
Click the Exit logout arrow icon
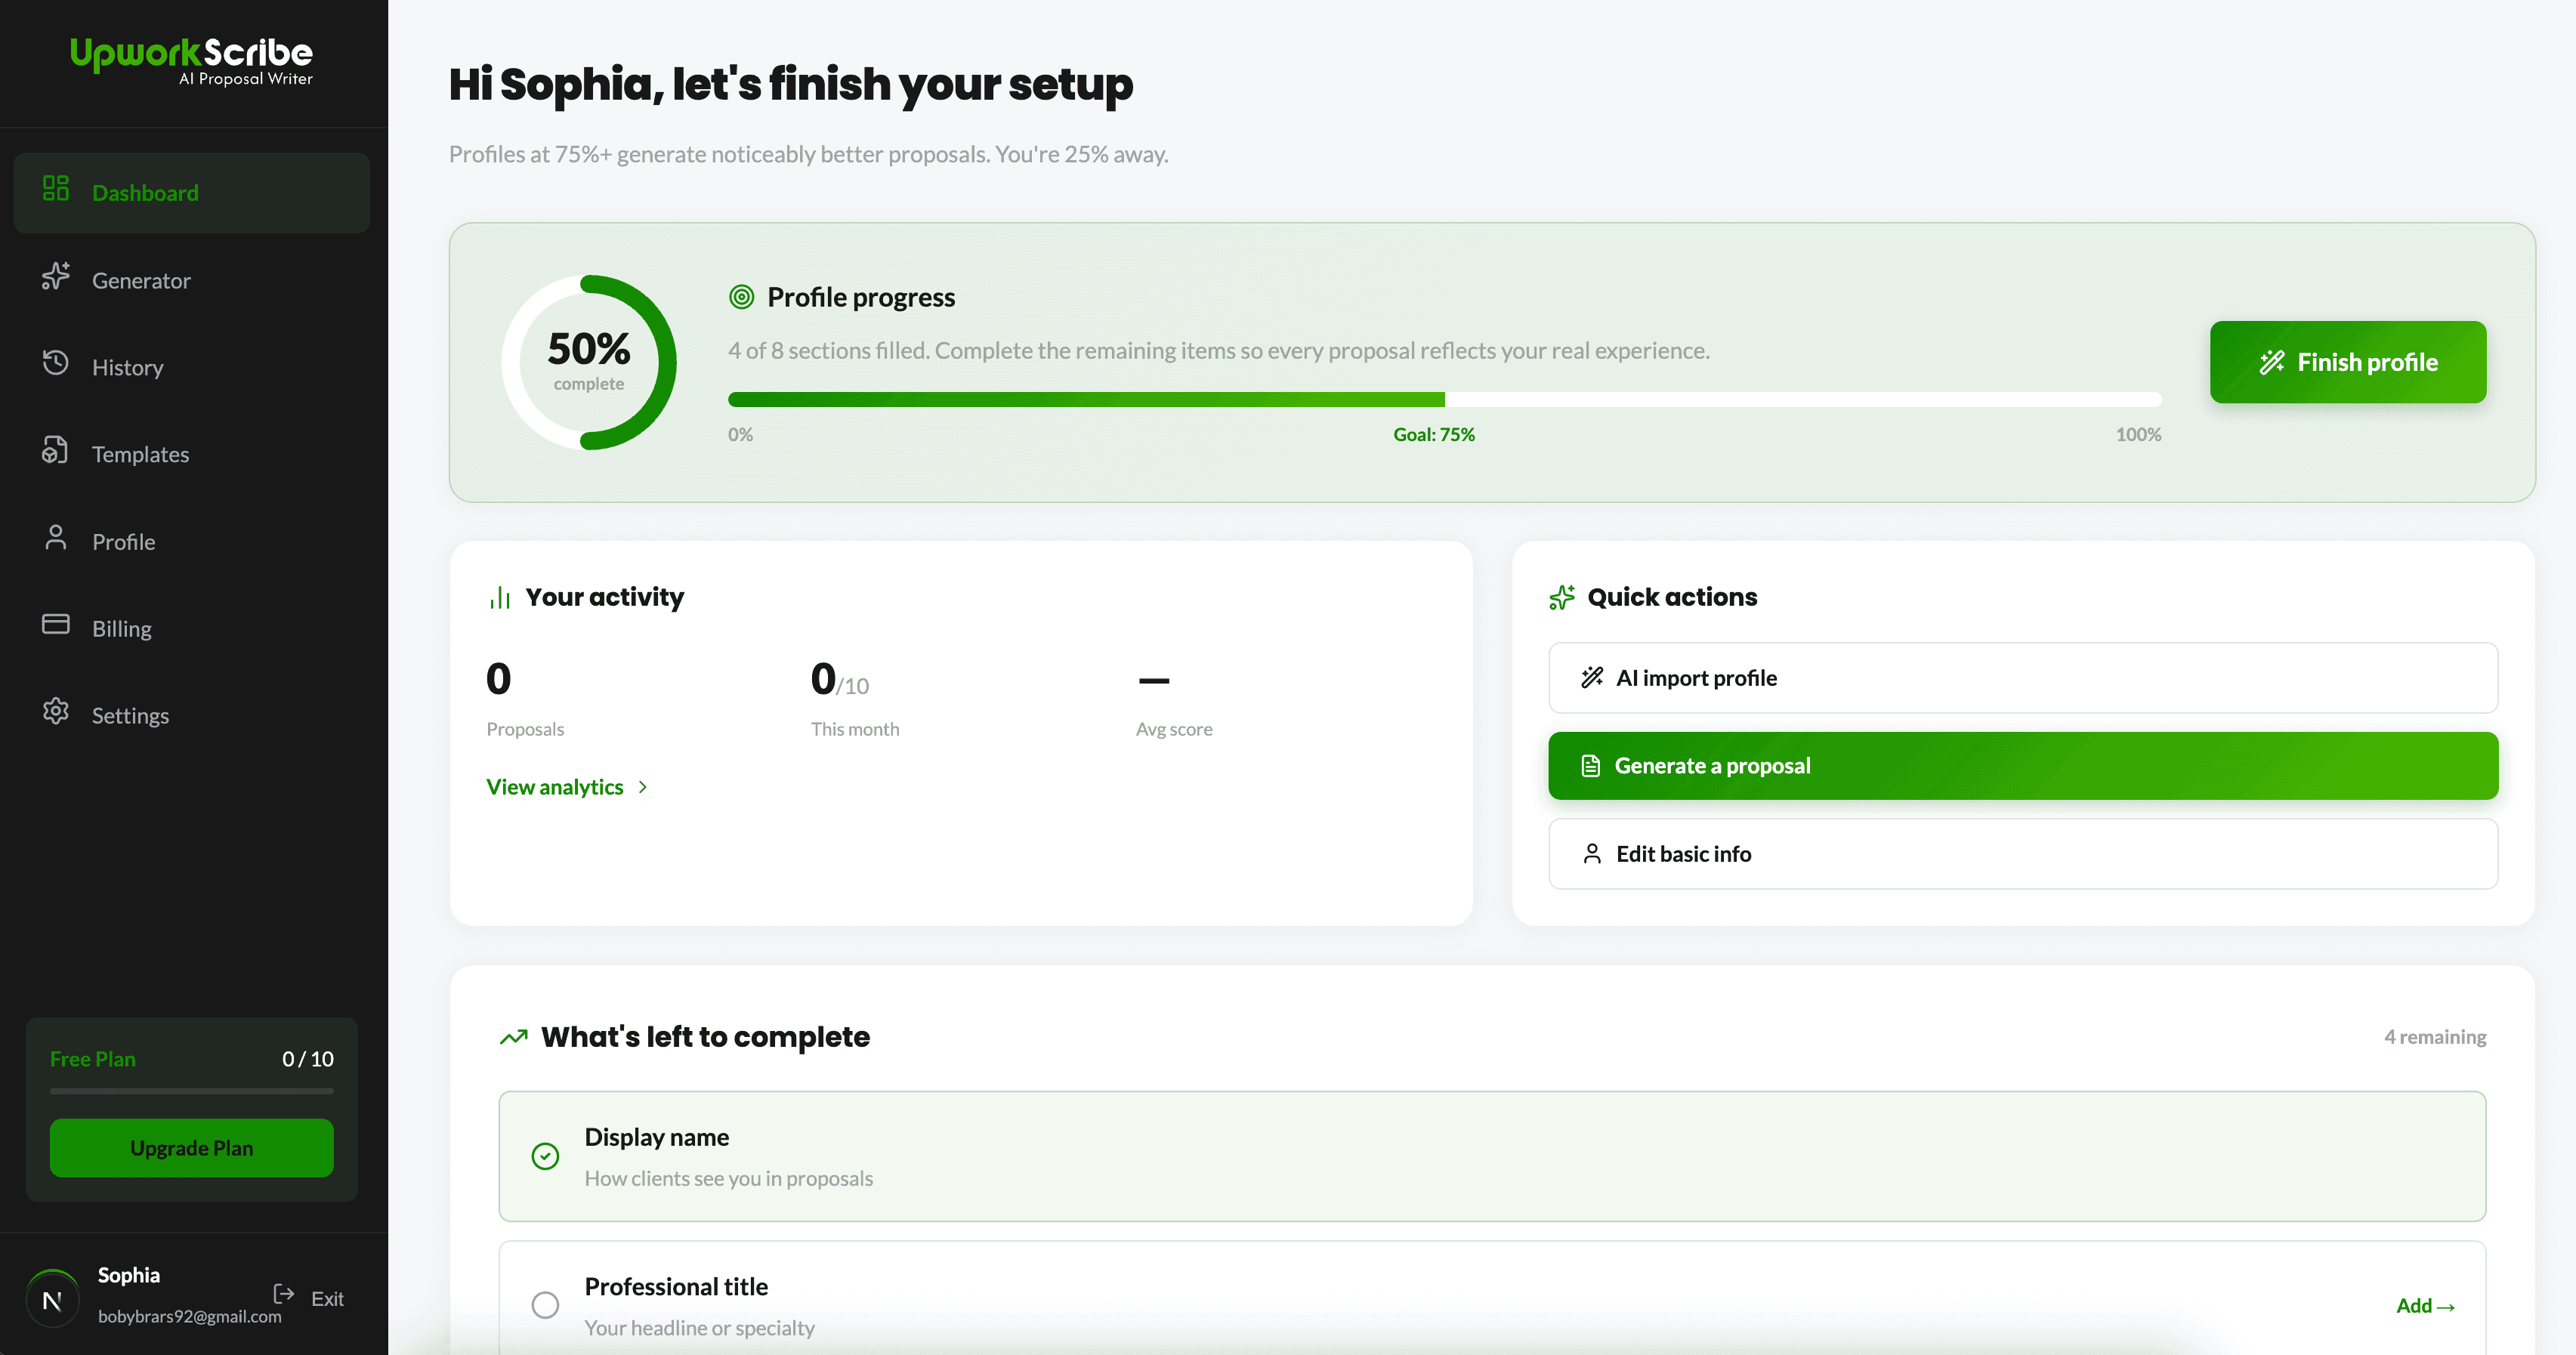[284, 1294]
